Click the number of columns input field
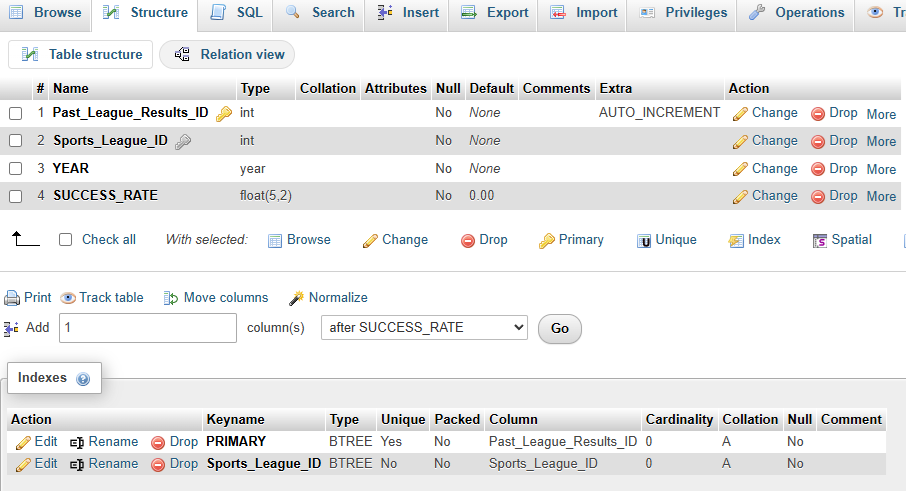The height and width of the screenshot is (491, 906). click(x=148, y=327)
